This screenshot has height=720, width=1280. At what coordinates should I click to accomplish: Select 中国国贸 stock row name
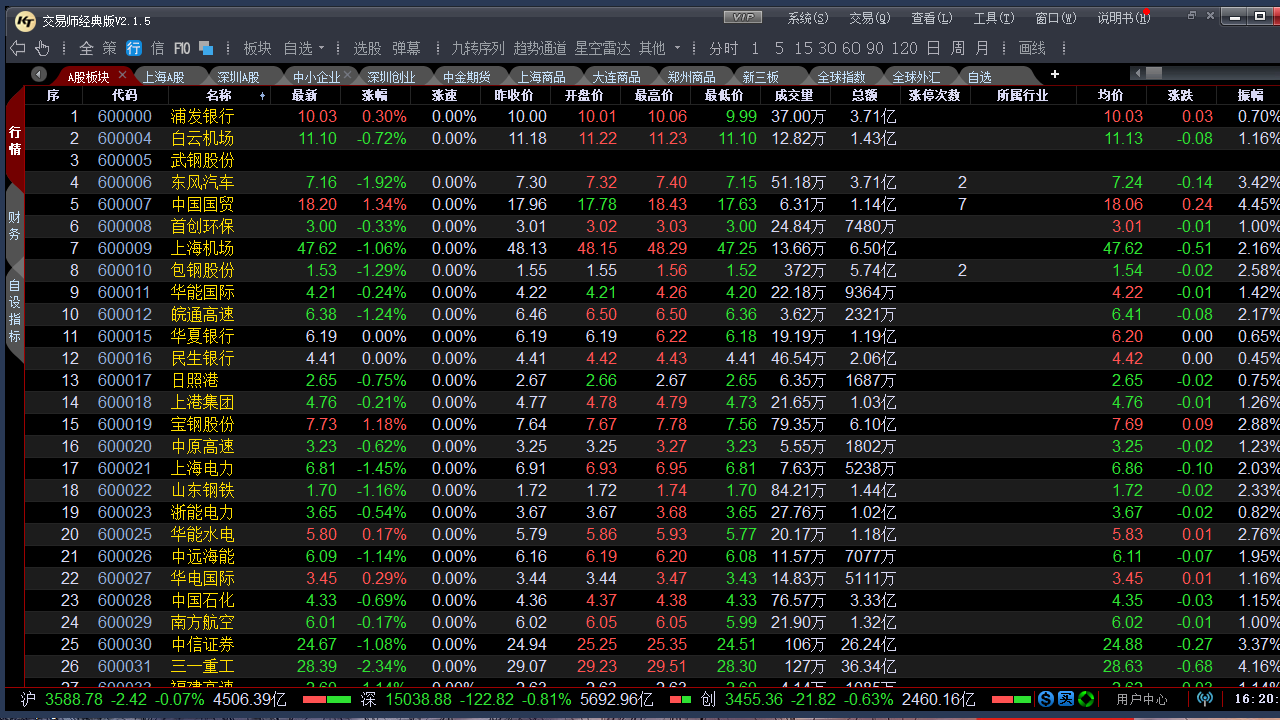202,204
